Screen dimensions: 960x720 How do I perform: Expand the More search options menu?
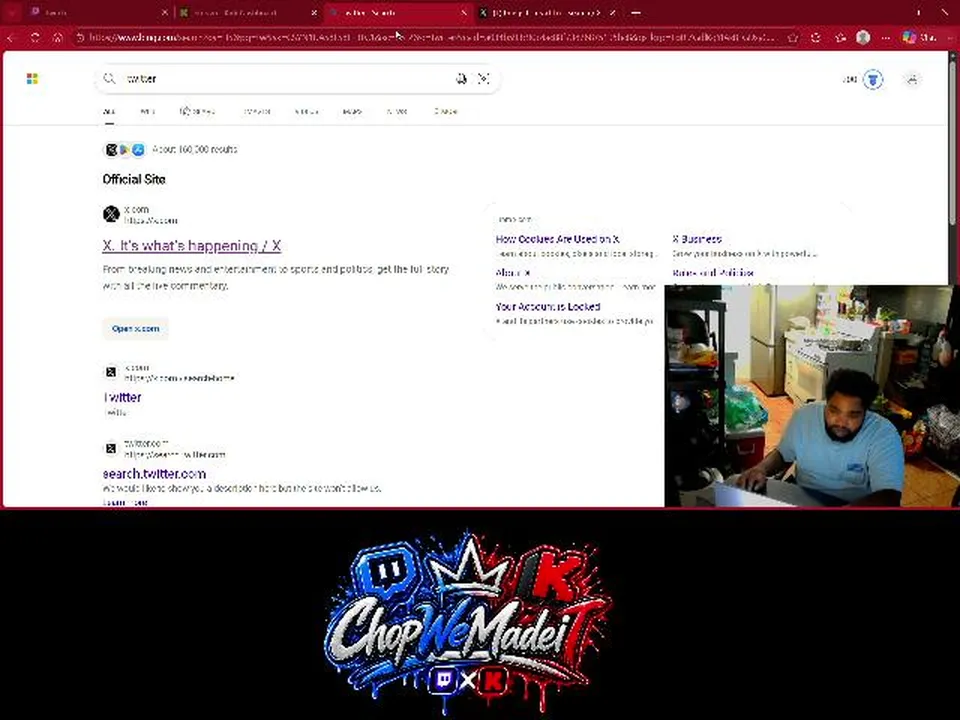tap(446, 111)
